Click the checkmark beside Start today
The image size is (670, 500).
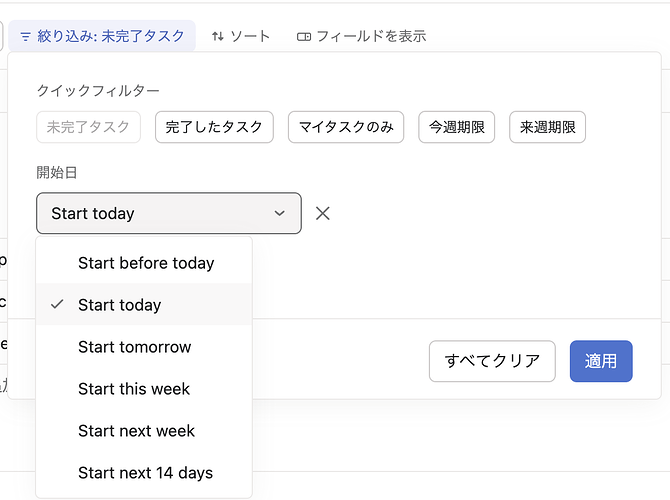click(57, 305)
